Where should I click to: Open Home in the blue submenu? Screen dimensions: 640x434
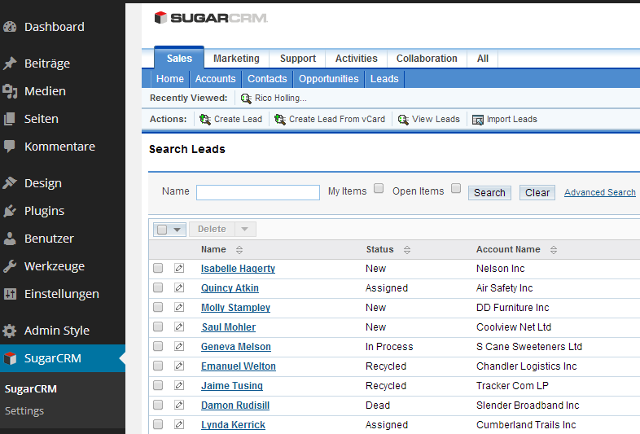click(x=170, y=78)
